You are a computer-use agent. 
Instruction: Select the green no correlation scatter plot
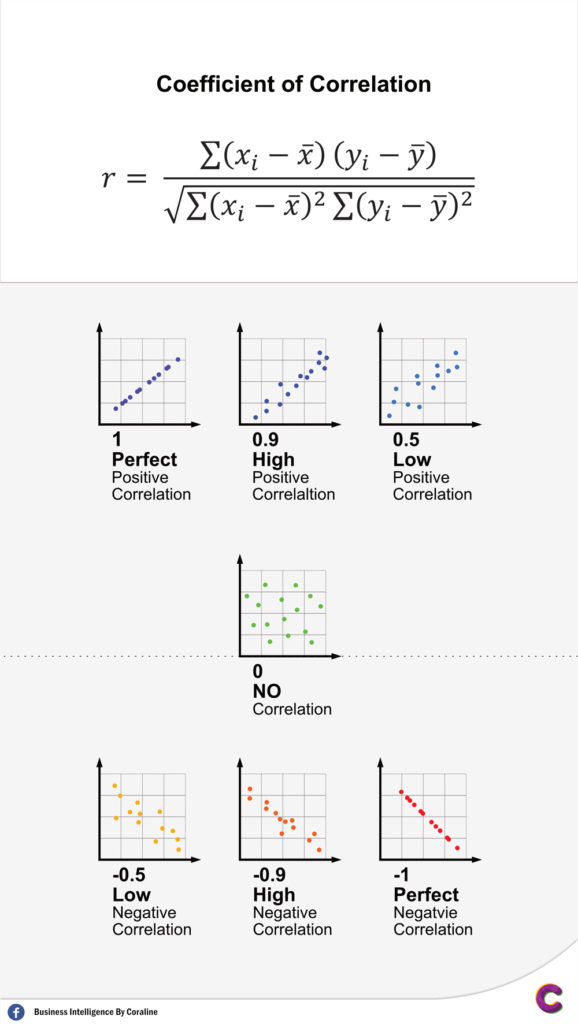coord(287,607)
